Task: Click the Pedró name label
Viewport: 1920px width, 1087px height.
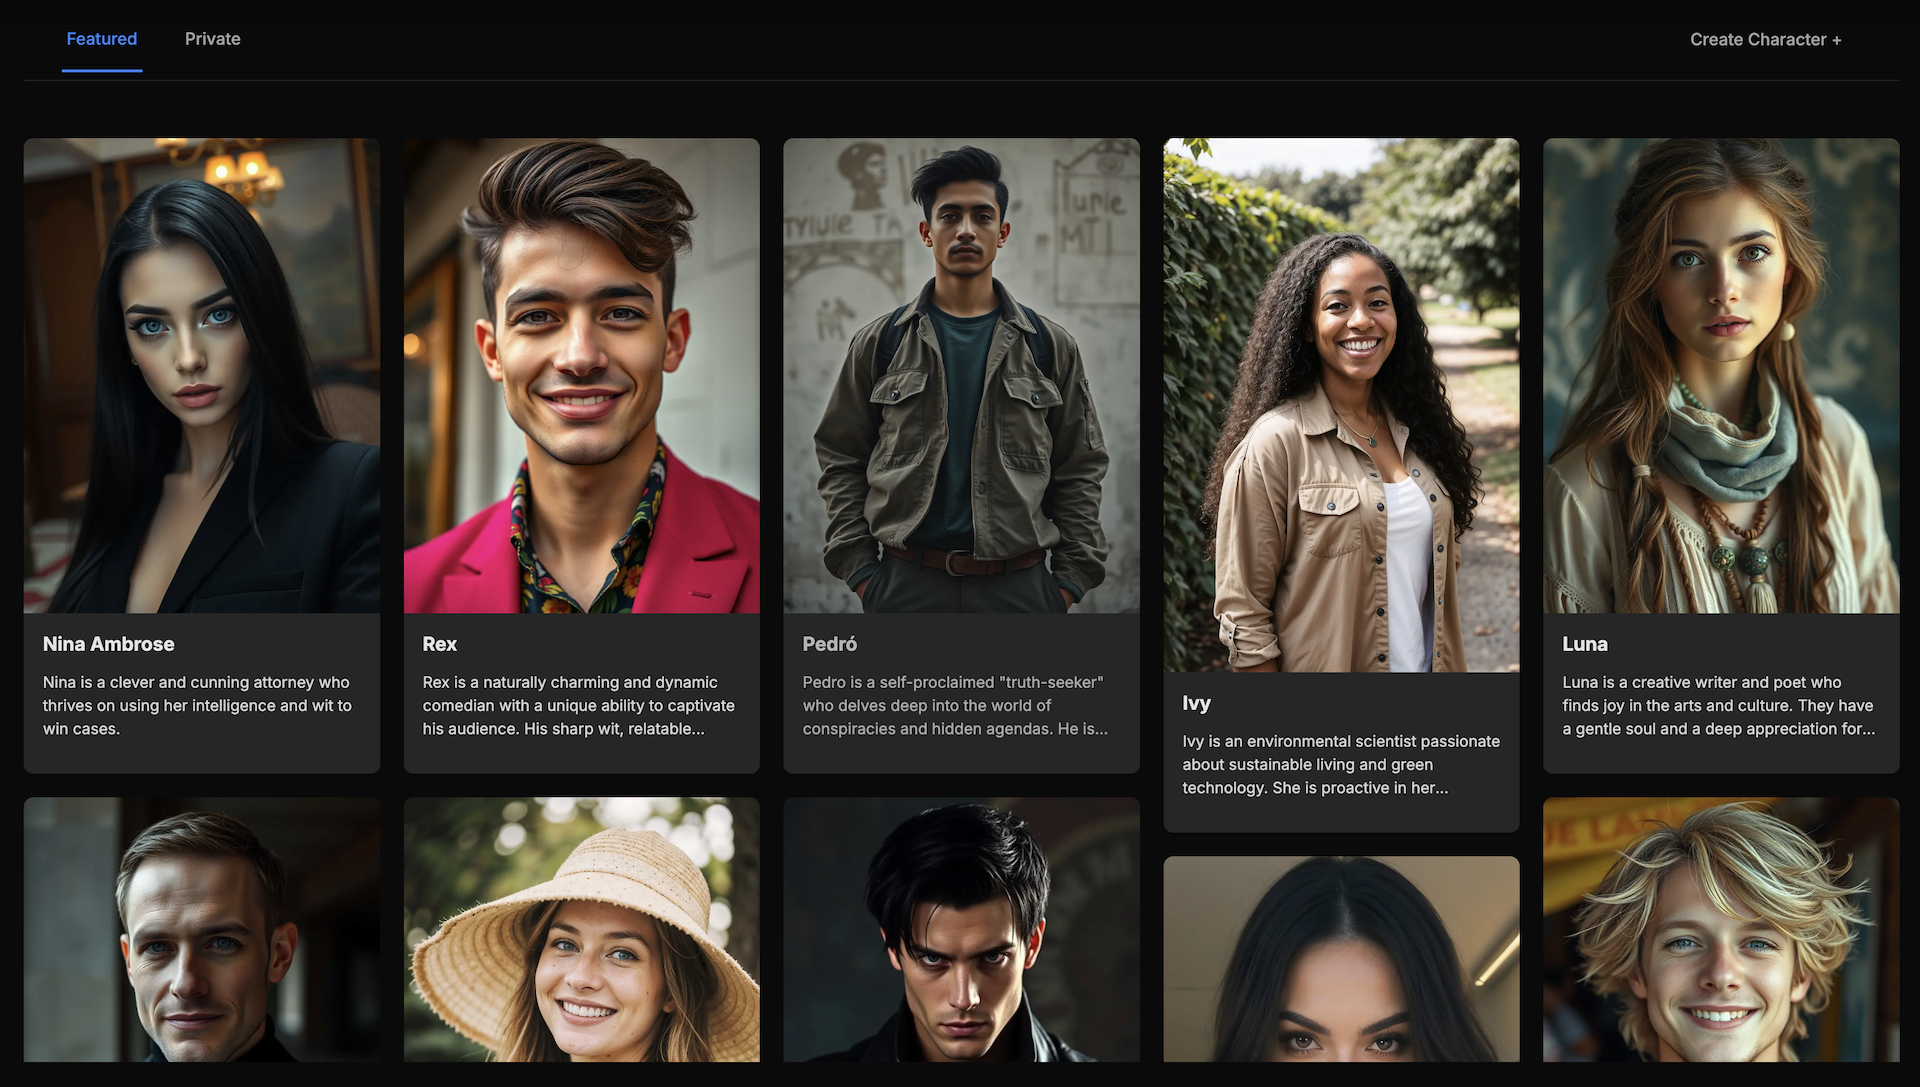Action: click(829, 644)
